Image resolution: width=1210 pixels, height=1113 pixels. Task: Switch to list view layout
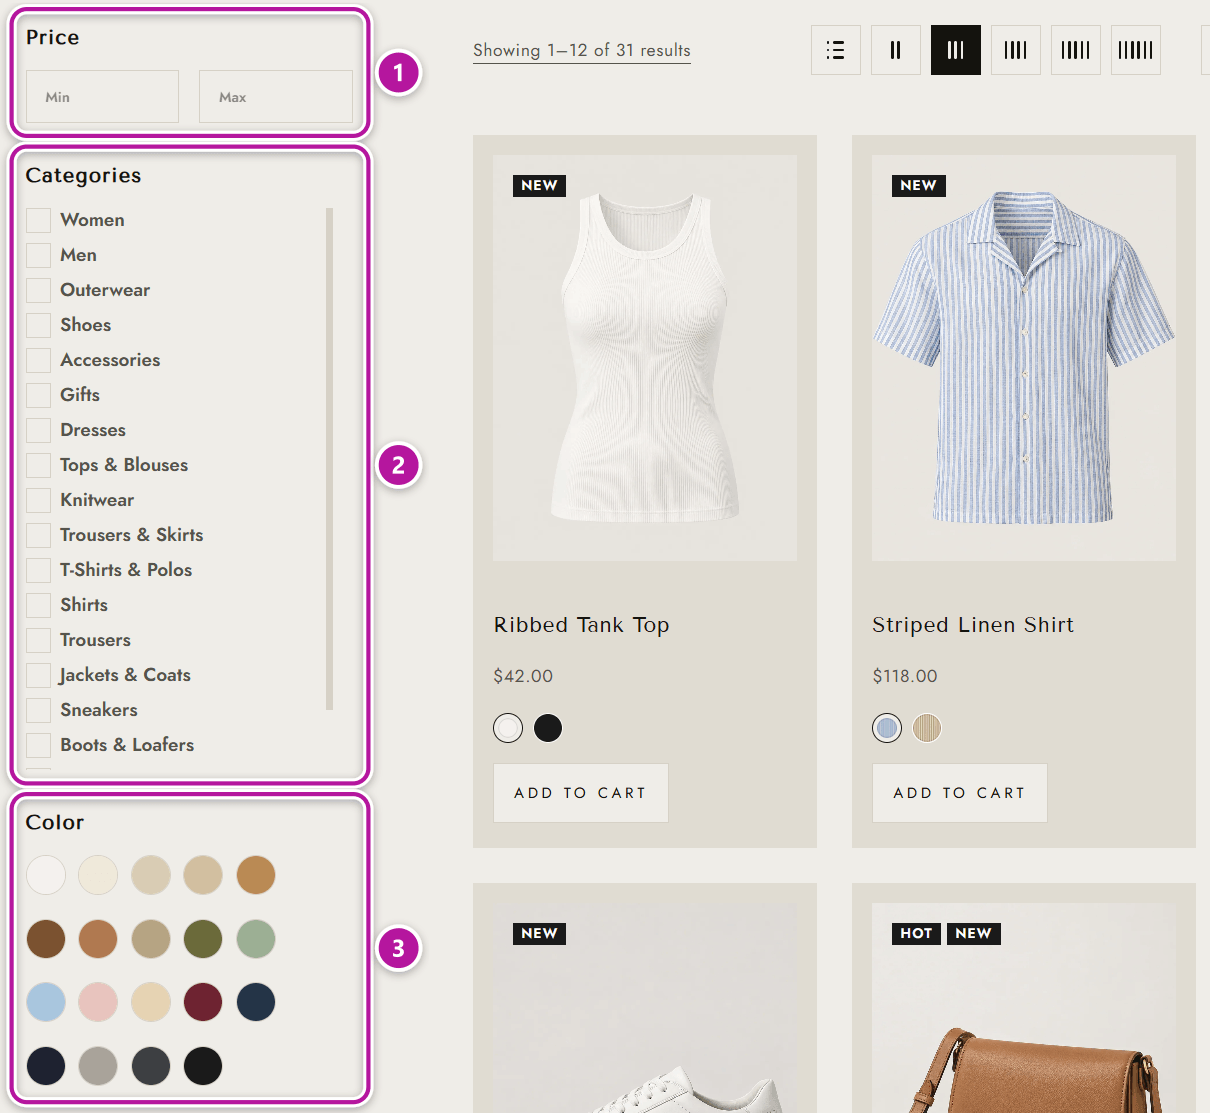pyautogui.click(x=836, y=50)
